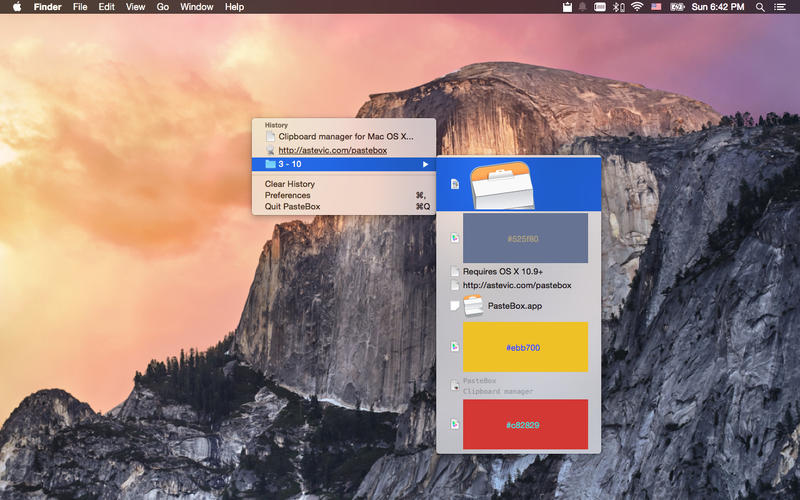The image size is (800, 500).
Task: Click the US flag input source icon
Action: [656, 7]
